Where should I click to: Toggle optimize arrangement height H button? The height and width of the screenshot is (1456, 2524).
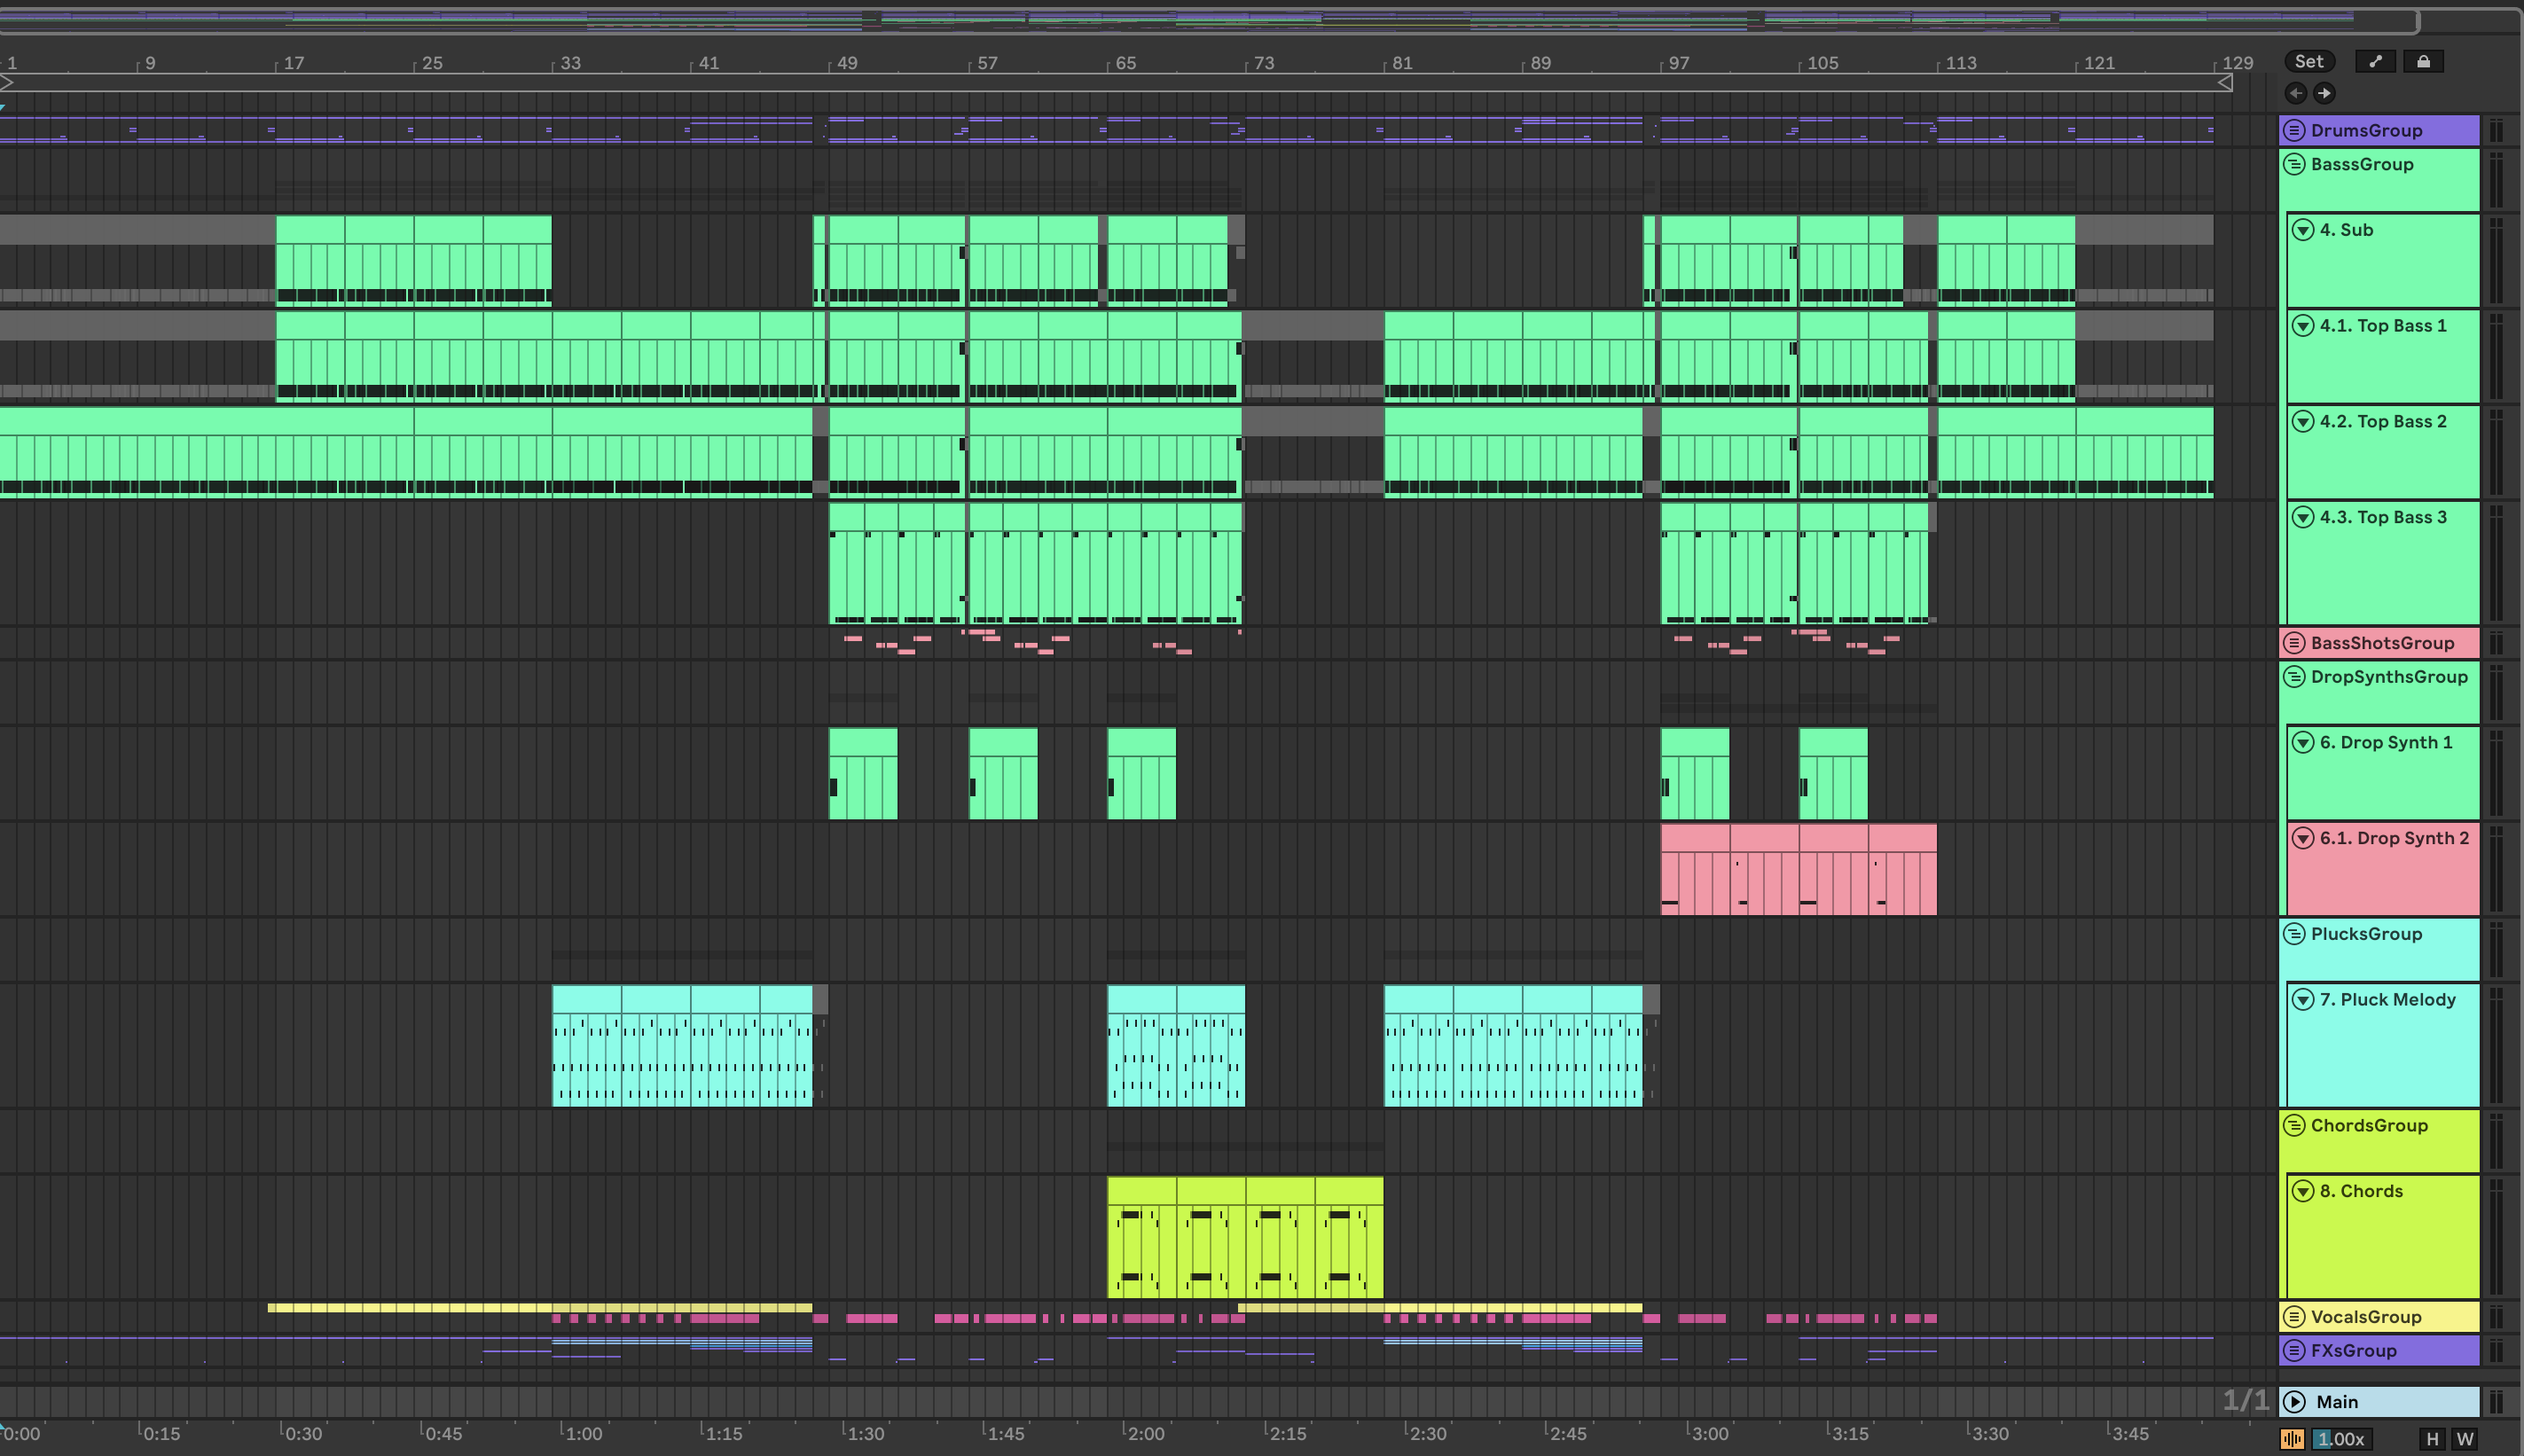pyautogui.click(x=2432, y=1439)
